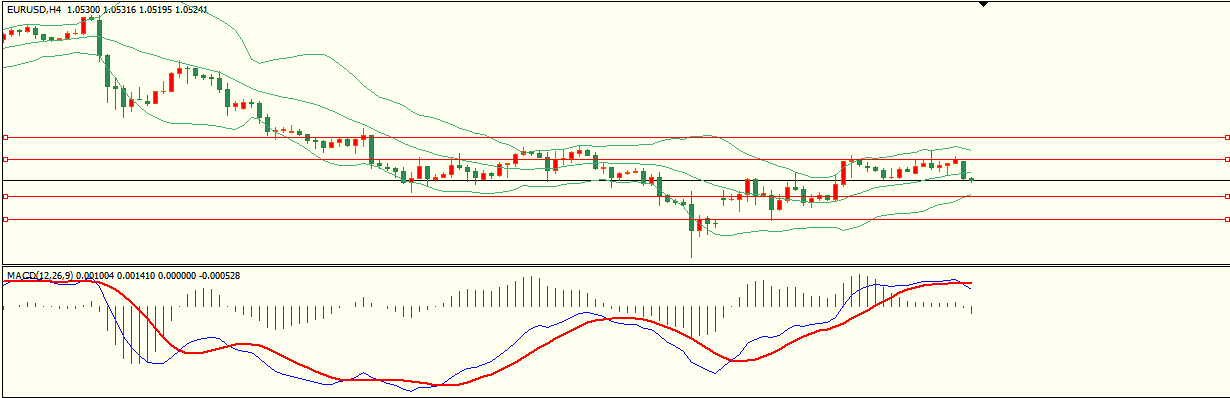Grab left handle of topmost horizontal line
The image size is (1230, 398).
click(5, 137)
